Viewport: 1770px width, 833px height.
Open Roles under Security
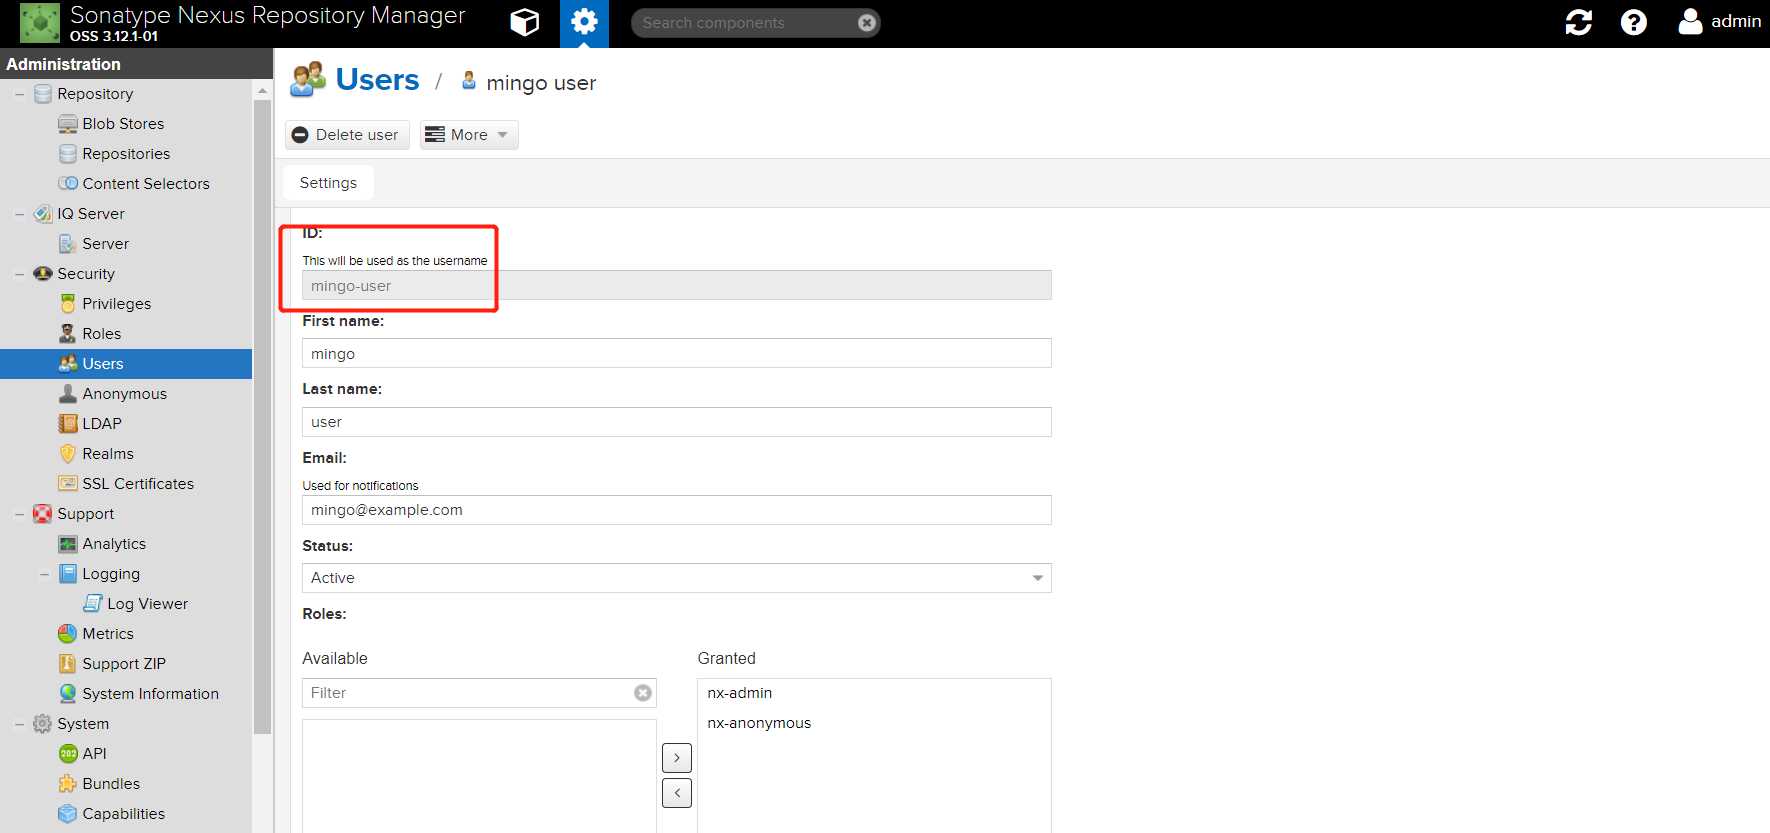[x=101, y=334]
